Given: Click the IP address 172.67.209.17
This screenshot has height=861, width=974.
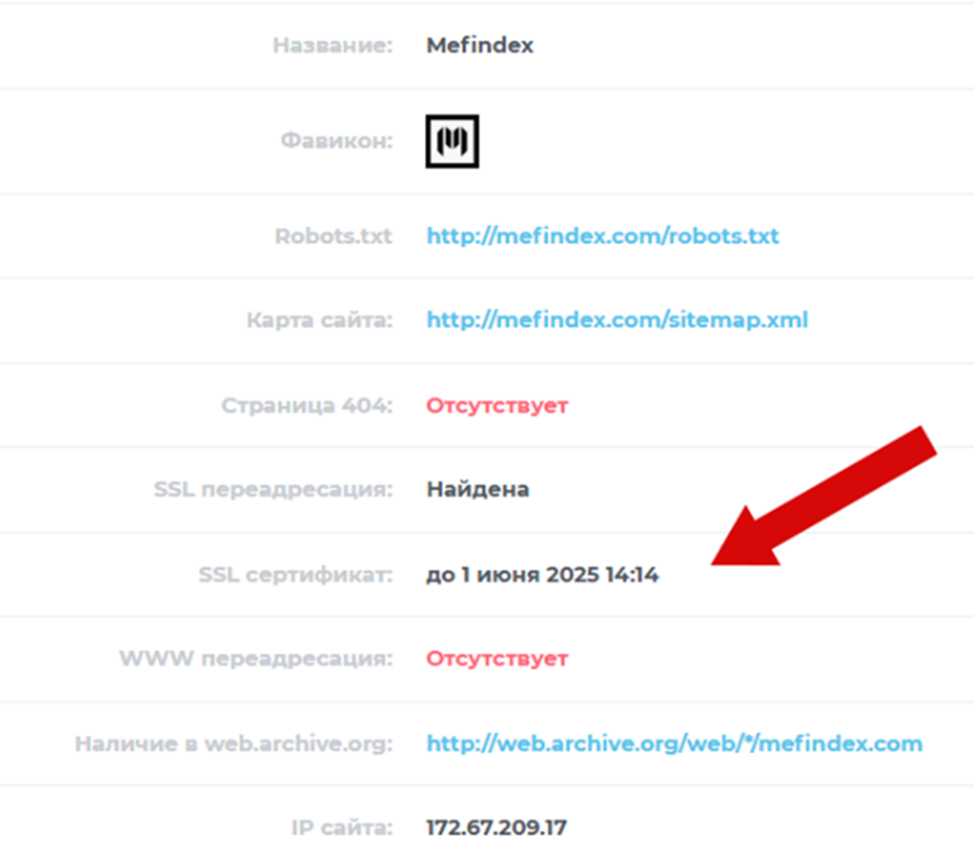Looking at the screenshot, I should pyautogui.click(x=496, y=828).
